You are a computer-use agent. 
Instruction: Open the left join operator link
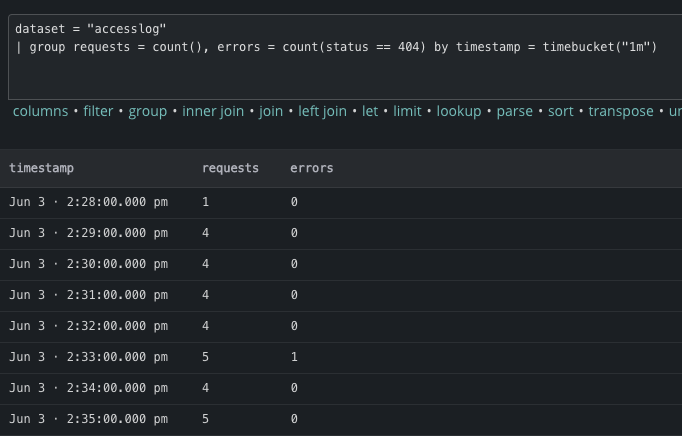322,111
